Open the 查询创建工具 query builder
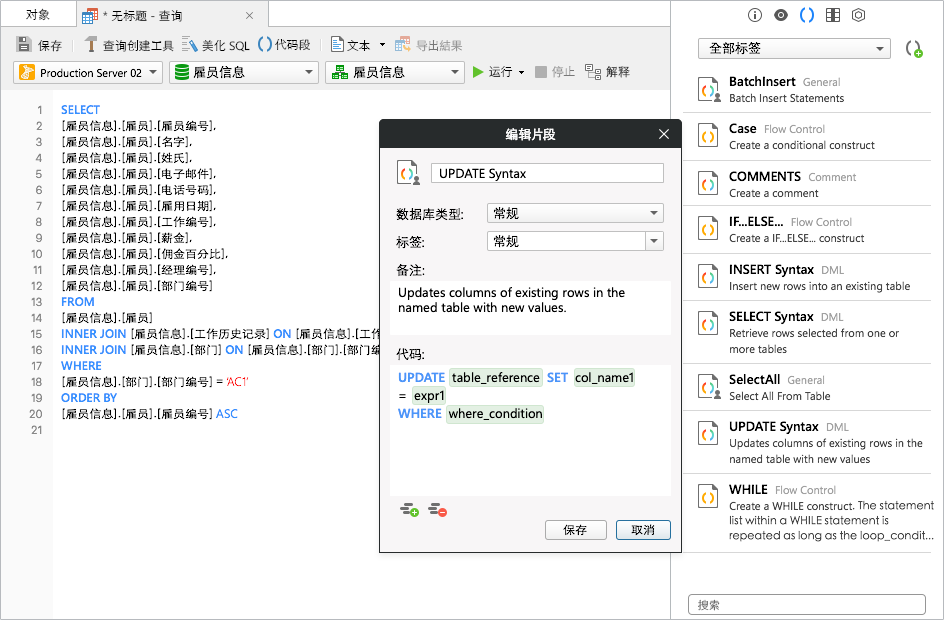Image resolution: width=944 pixels, height=620 pixels. click(128, 45)
